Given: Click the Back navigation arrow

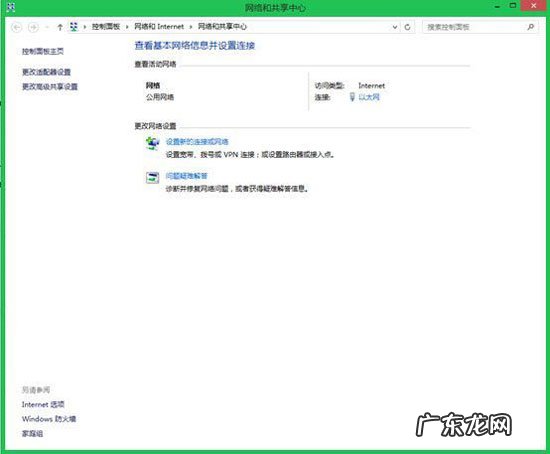Looking at the screenshot, I should pyautogui.click(x=17, y=27).
